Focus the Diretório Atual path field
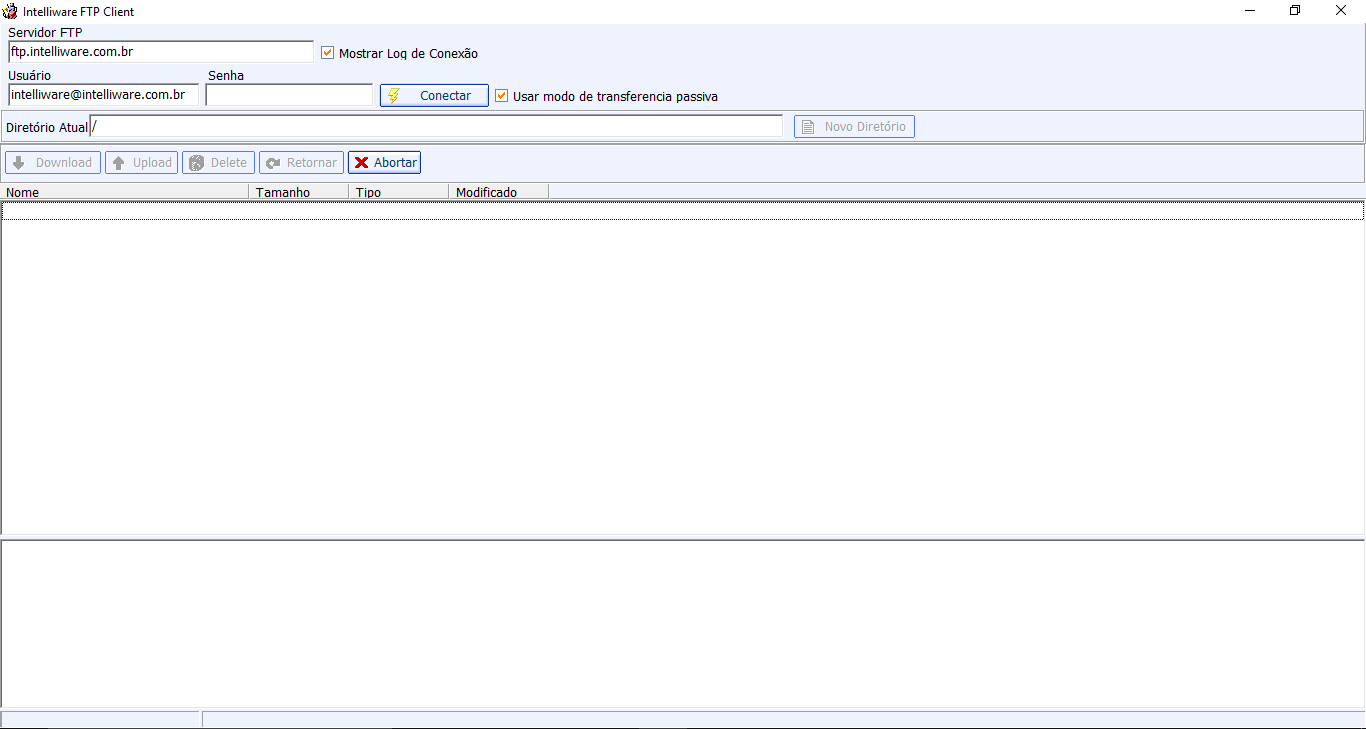Screen dimensions: 1366x729 tap(436, 127)
